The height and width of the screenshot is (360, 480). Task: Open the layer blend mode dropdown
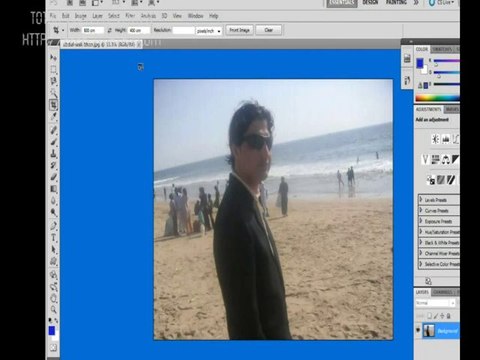(x=435, y=303)
